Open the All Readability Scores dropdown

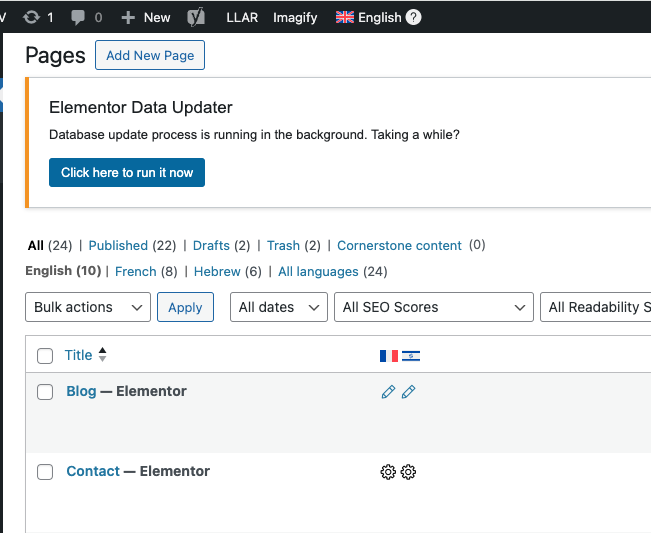[x=596, y=307]
